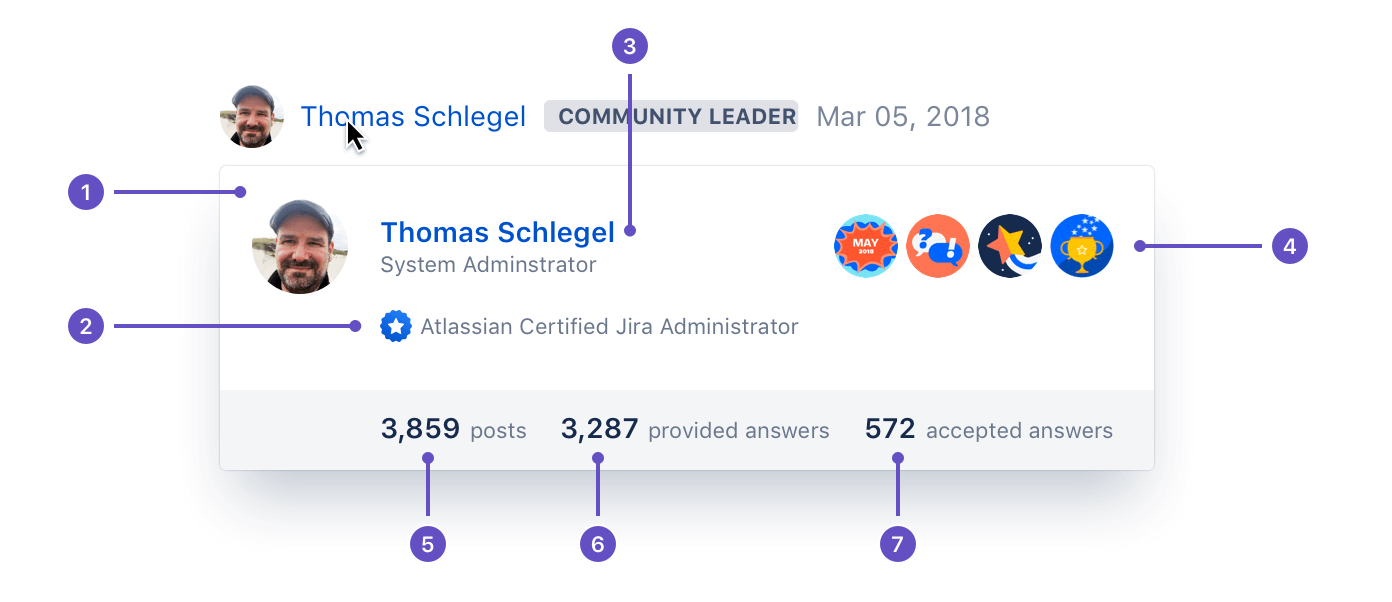Click annotation marker number 7

[898, 544]
